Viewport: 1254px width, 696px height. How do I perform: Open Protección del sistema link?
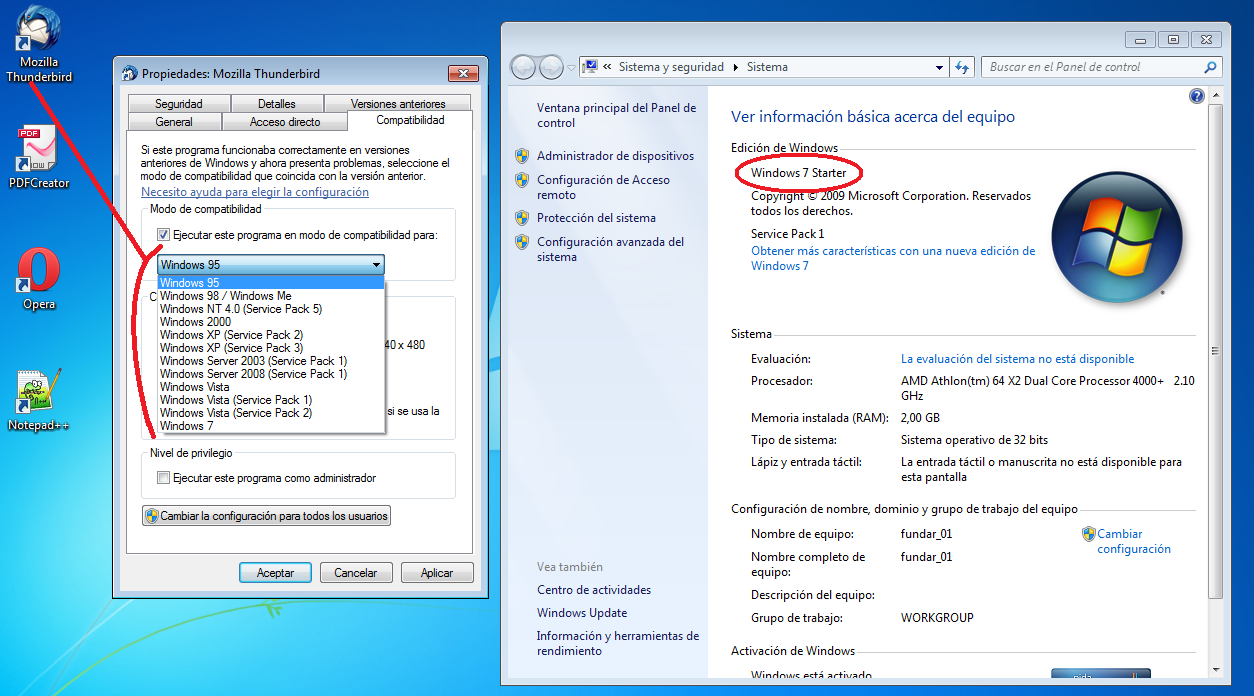(x=596, y=218)
